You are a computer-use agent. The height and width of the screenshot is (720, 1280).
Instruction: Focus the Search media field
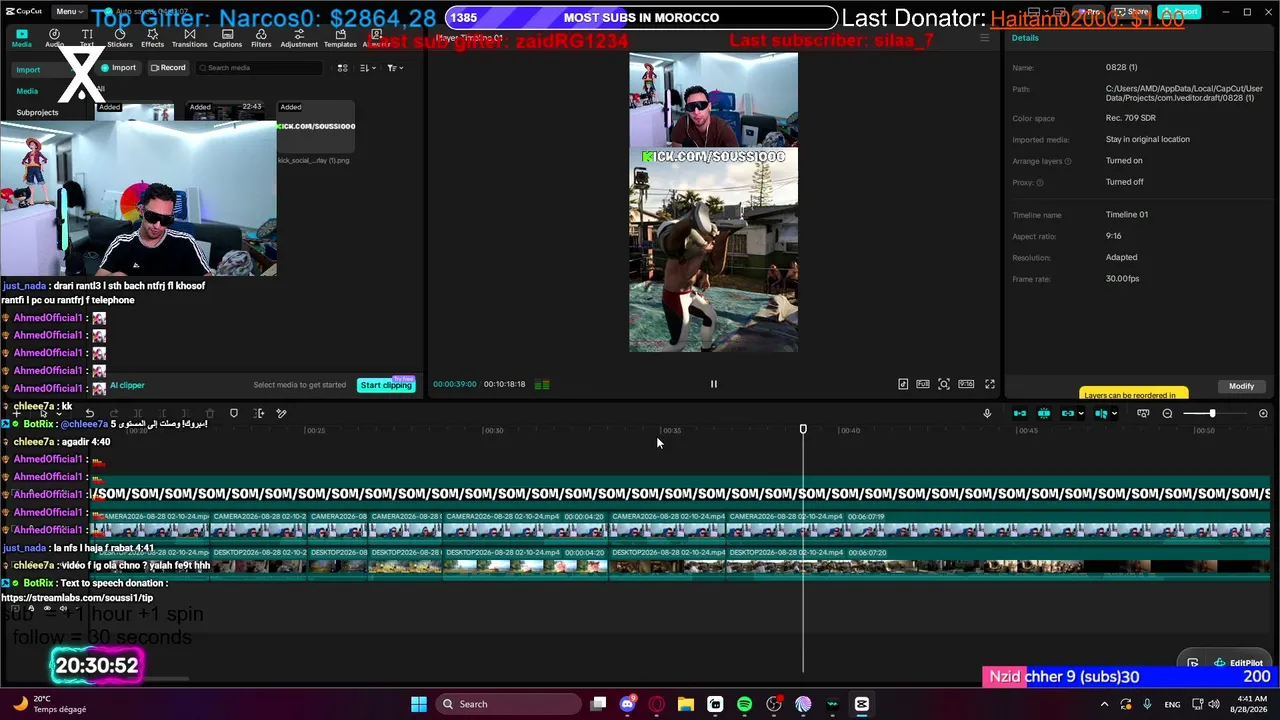pos(260,68)
